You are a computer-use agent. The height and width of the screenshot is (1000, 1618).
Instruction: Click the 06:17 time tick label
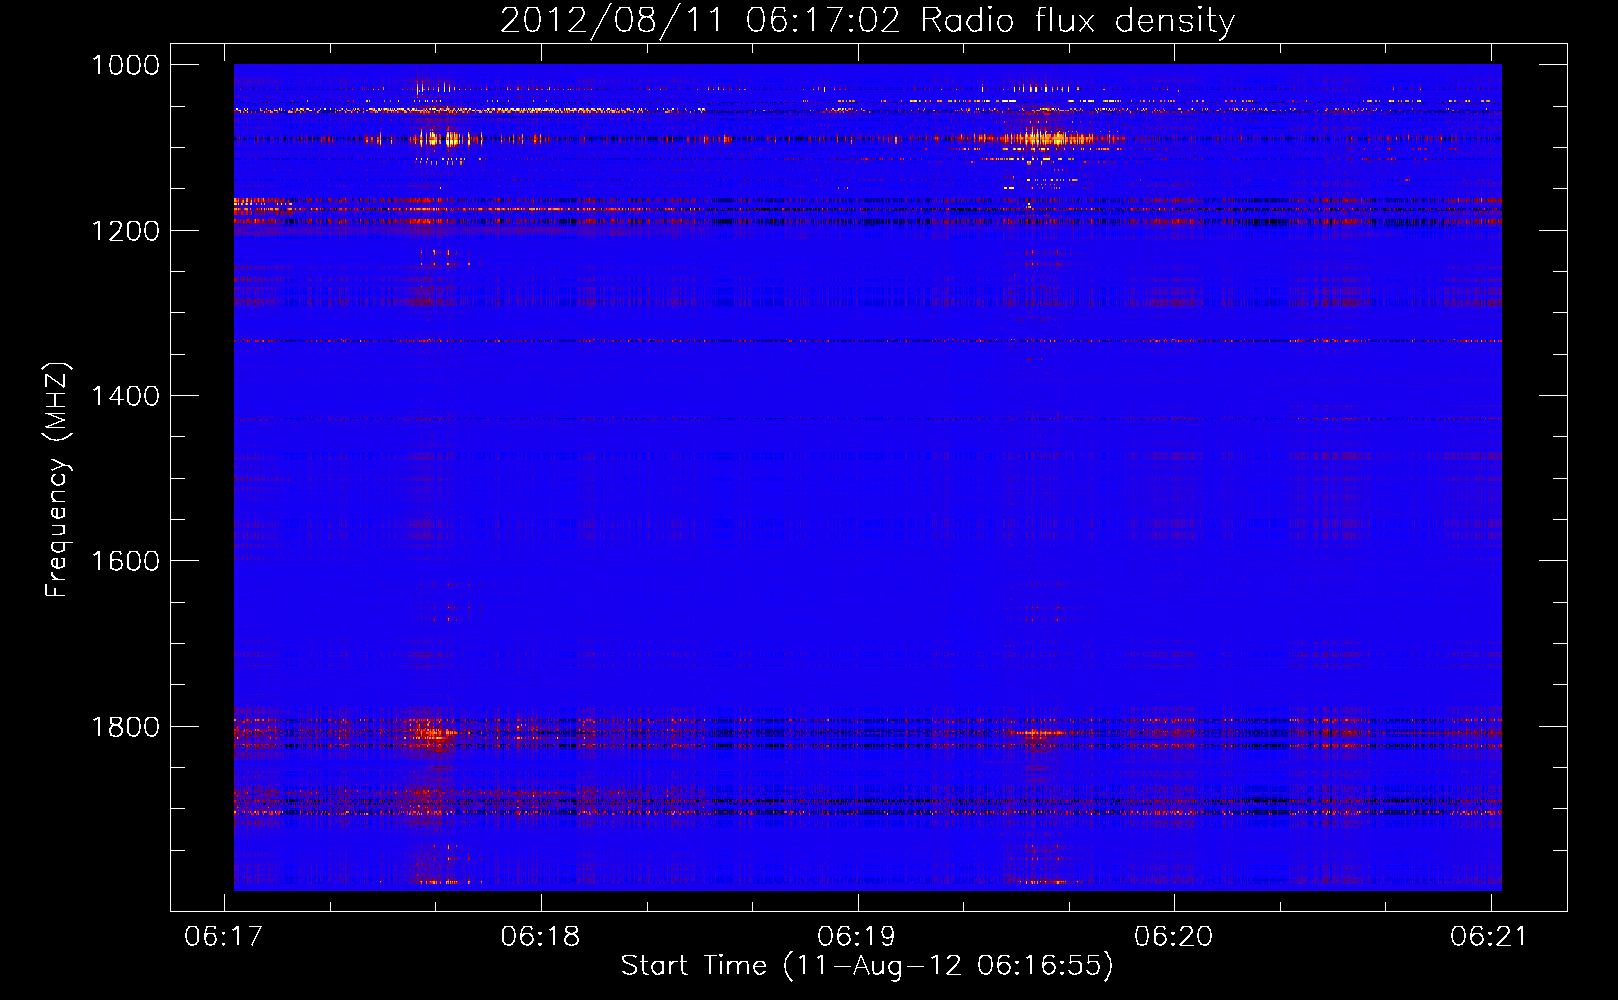pos(224,936)
